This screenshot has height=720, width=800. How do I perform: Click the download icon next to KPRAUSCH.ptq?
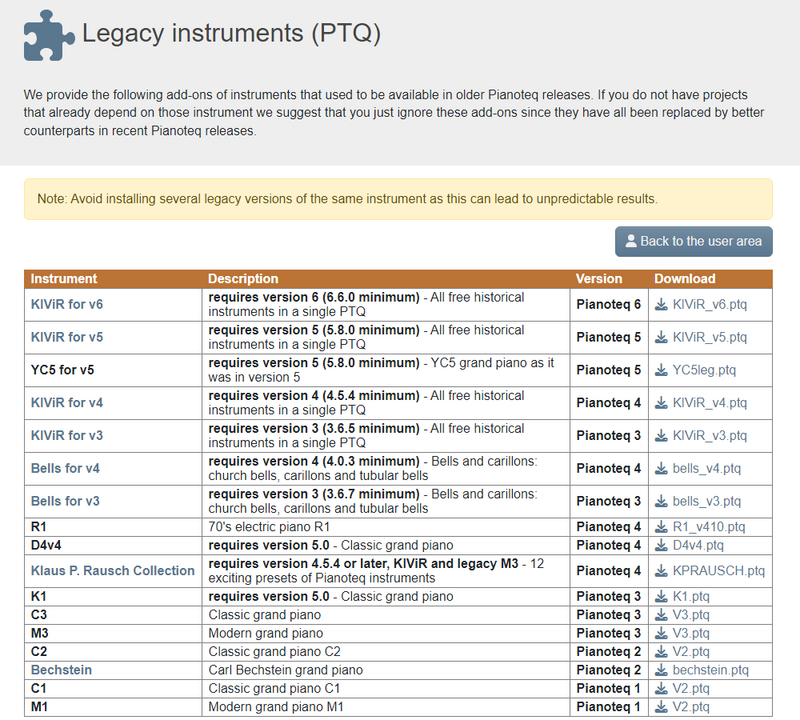point(661,571)
